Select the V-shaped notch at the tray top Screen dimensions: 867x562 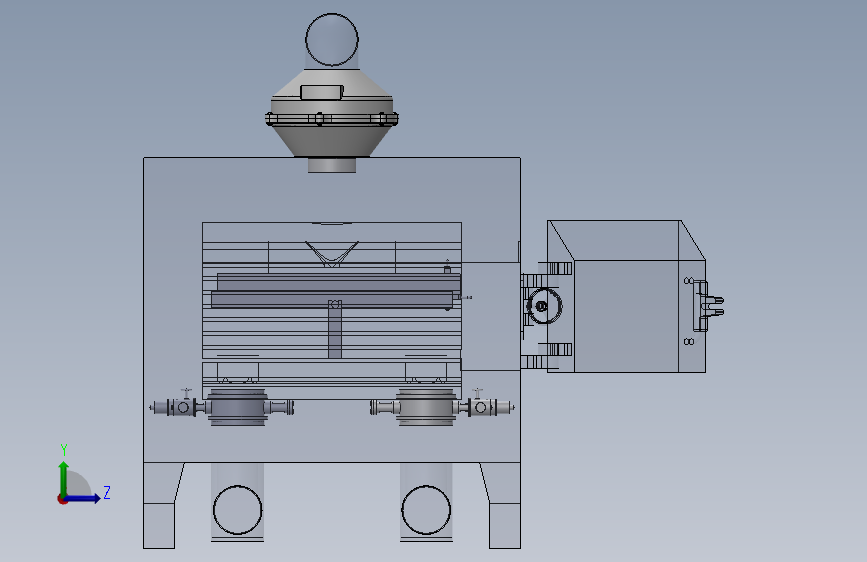coord(332,253)
